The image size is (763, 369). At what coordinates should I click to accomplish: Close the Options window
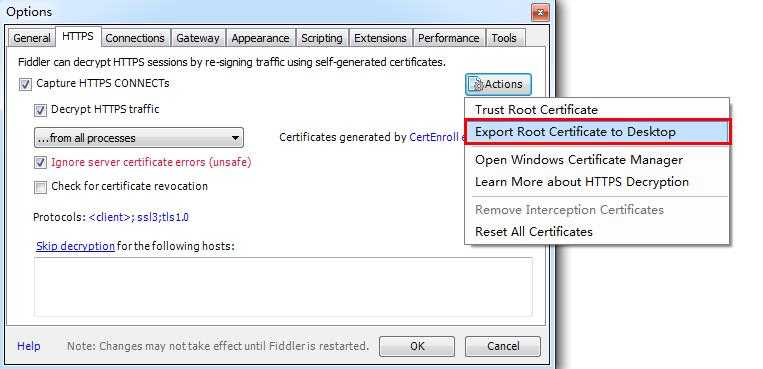pos(540,12)
